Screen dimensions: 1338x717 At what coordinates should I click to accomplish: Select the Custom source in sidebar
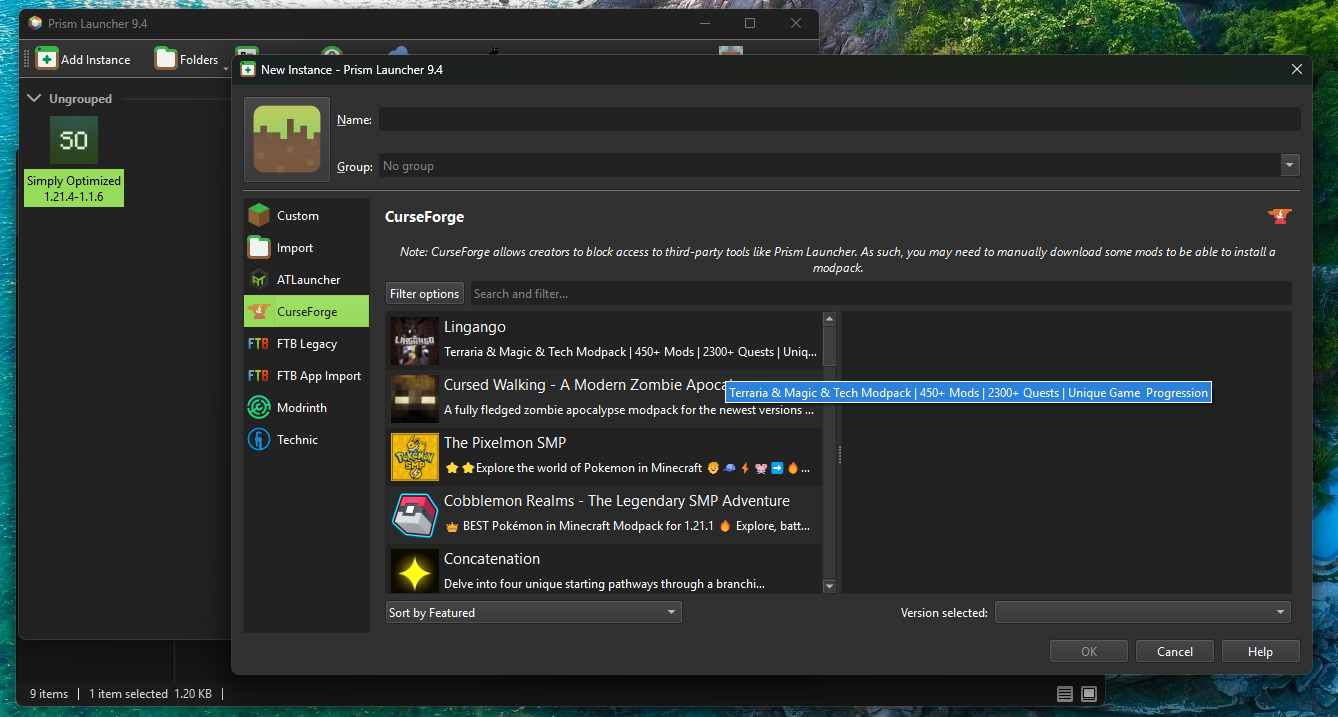point(306,215)
